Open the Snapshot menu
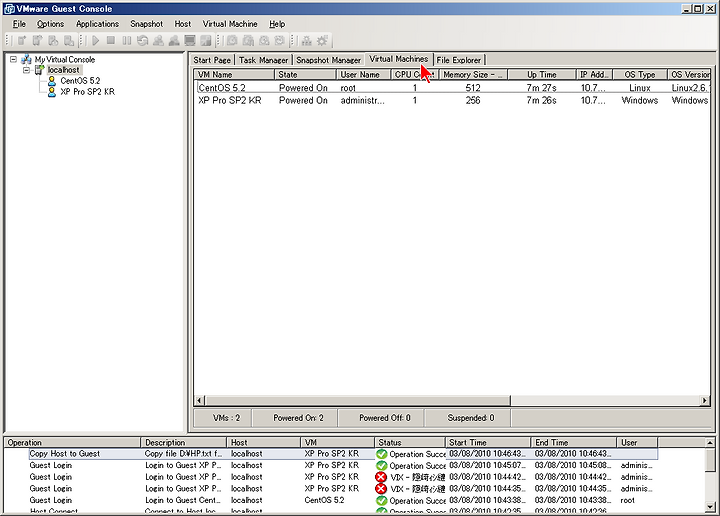Image resolution: width=720 pixels, height=516 pixels. 146,24
